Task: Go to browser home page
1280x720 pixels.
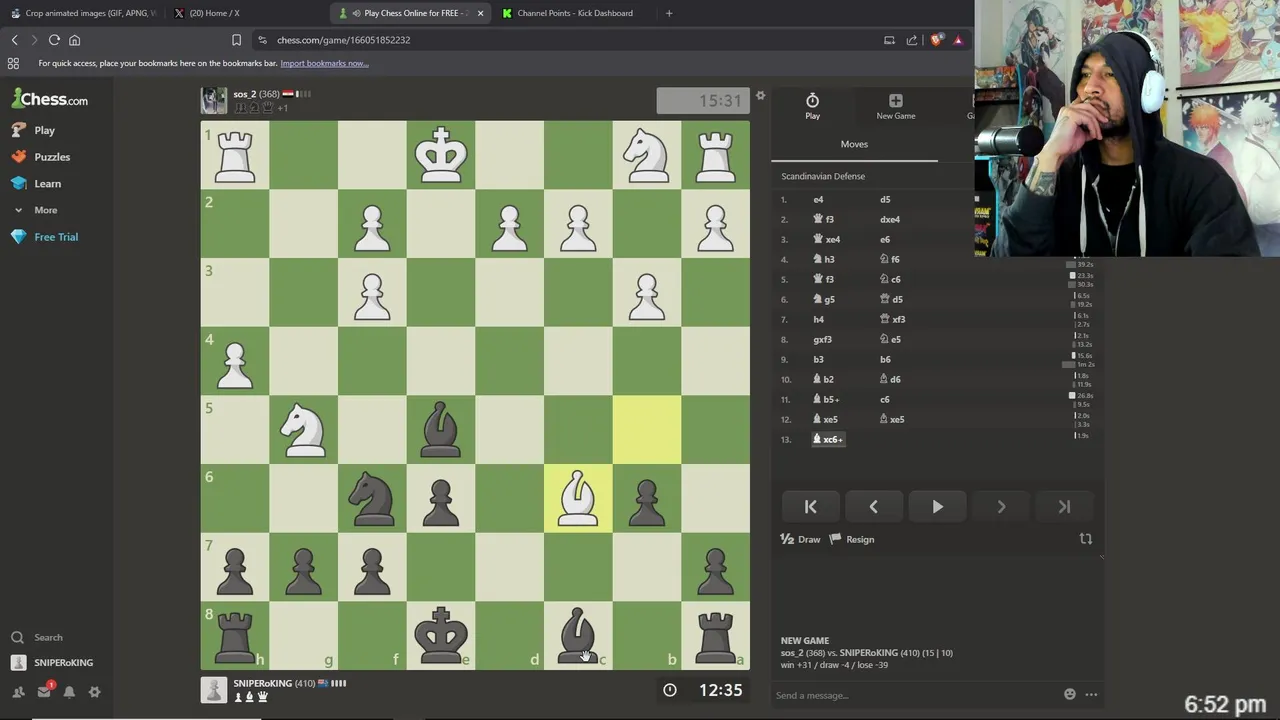Action: click(74, 40)
